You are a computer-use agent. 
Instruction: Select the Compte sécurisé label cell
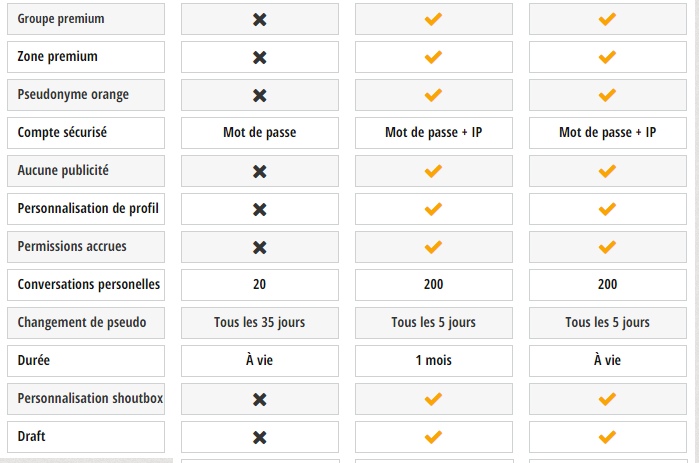[x=86, y=133]
